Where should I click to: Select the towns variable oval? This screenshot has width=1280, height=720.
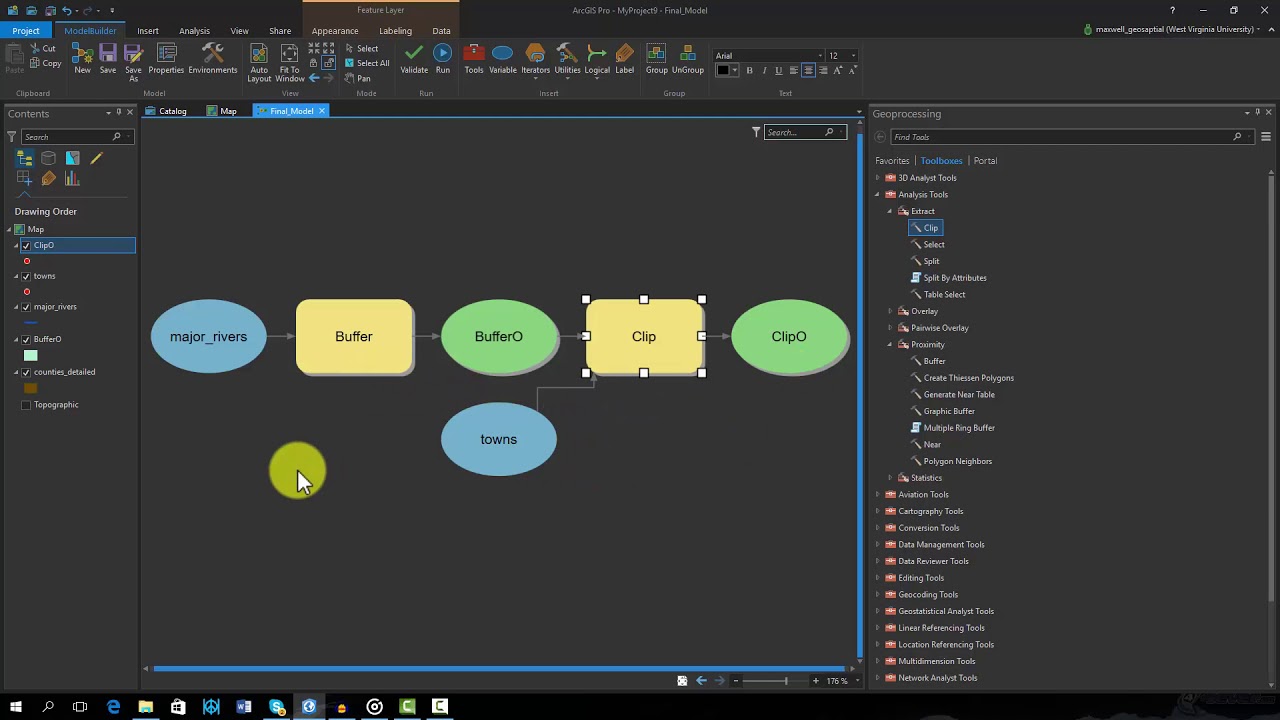click(499, 439)
